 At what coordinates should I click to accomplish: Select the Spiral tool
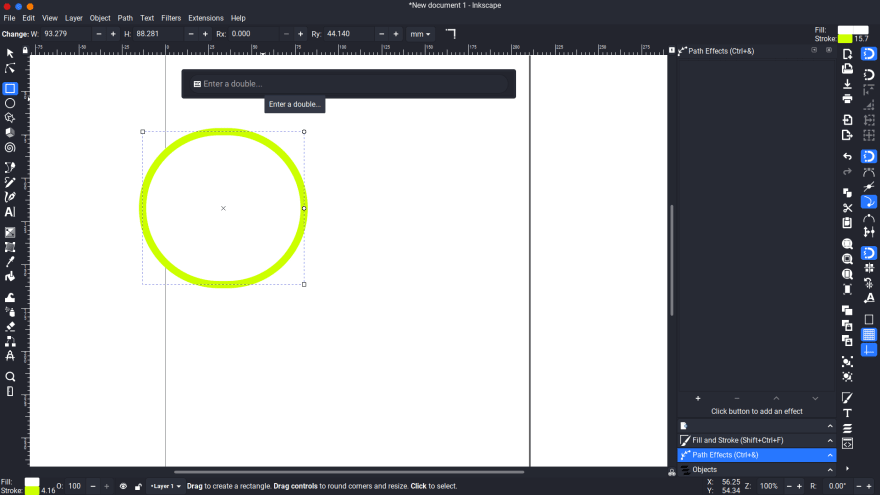pos(10,148)
